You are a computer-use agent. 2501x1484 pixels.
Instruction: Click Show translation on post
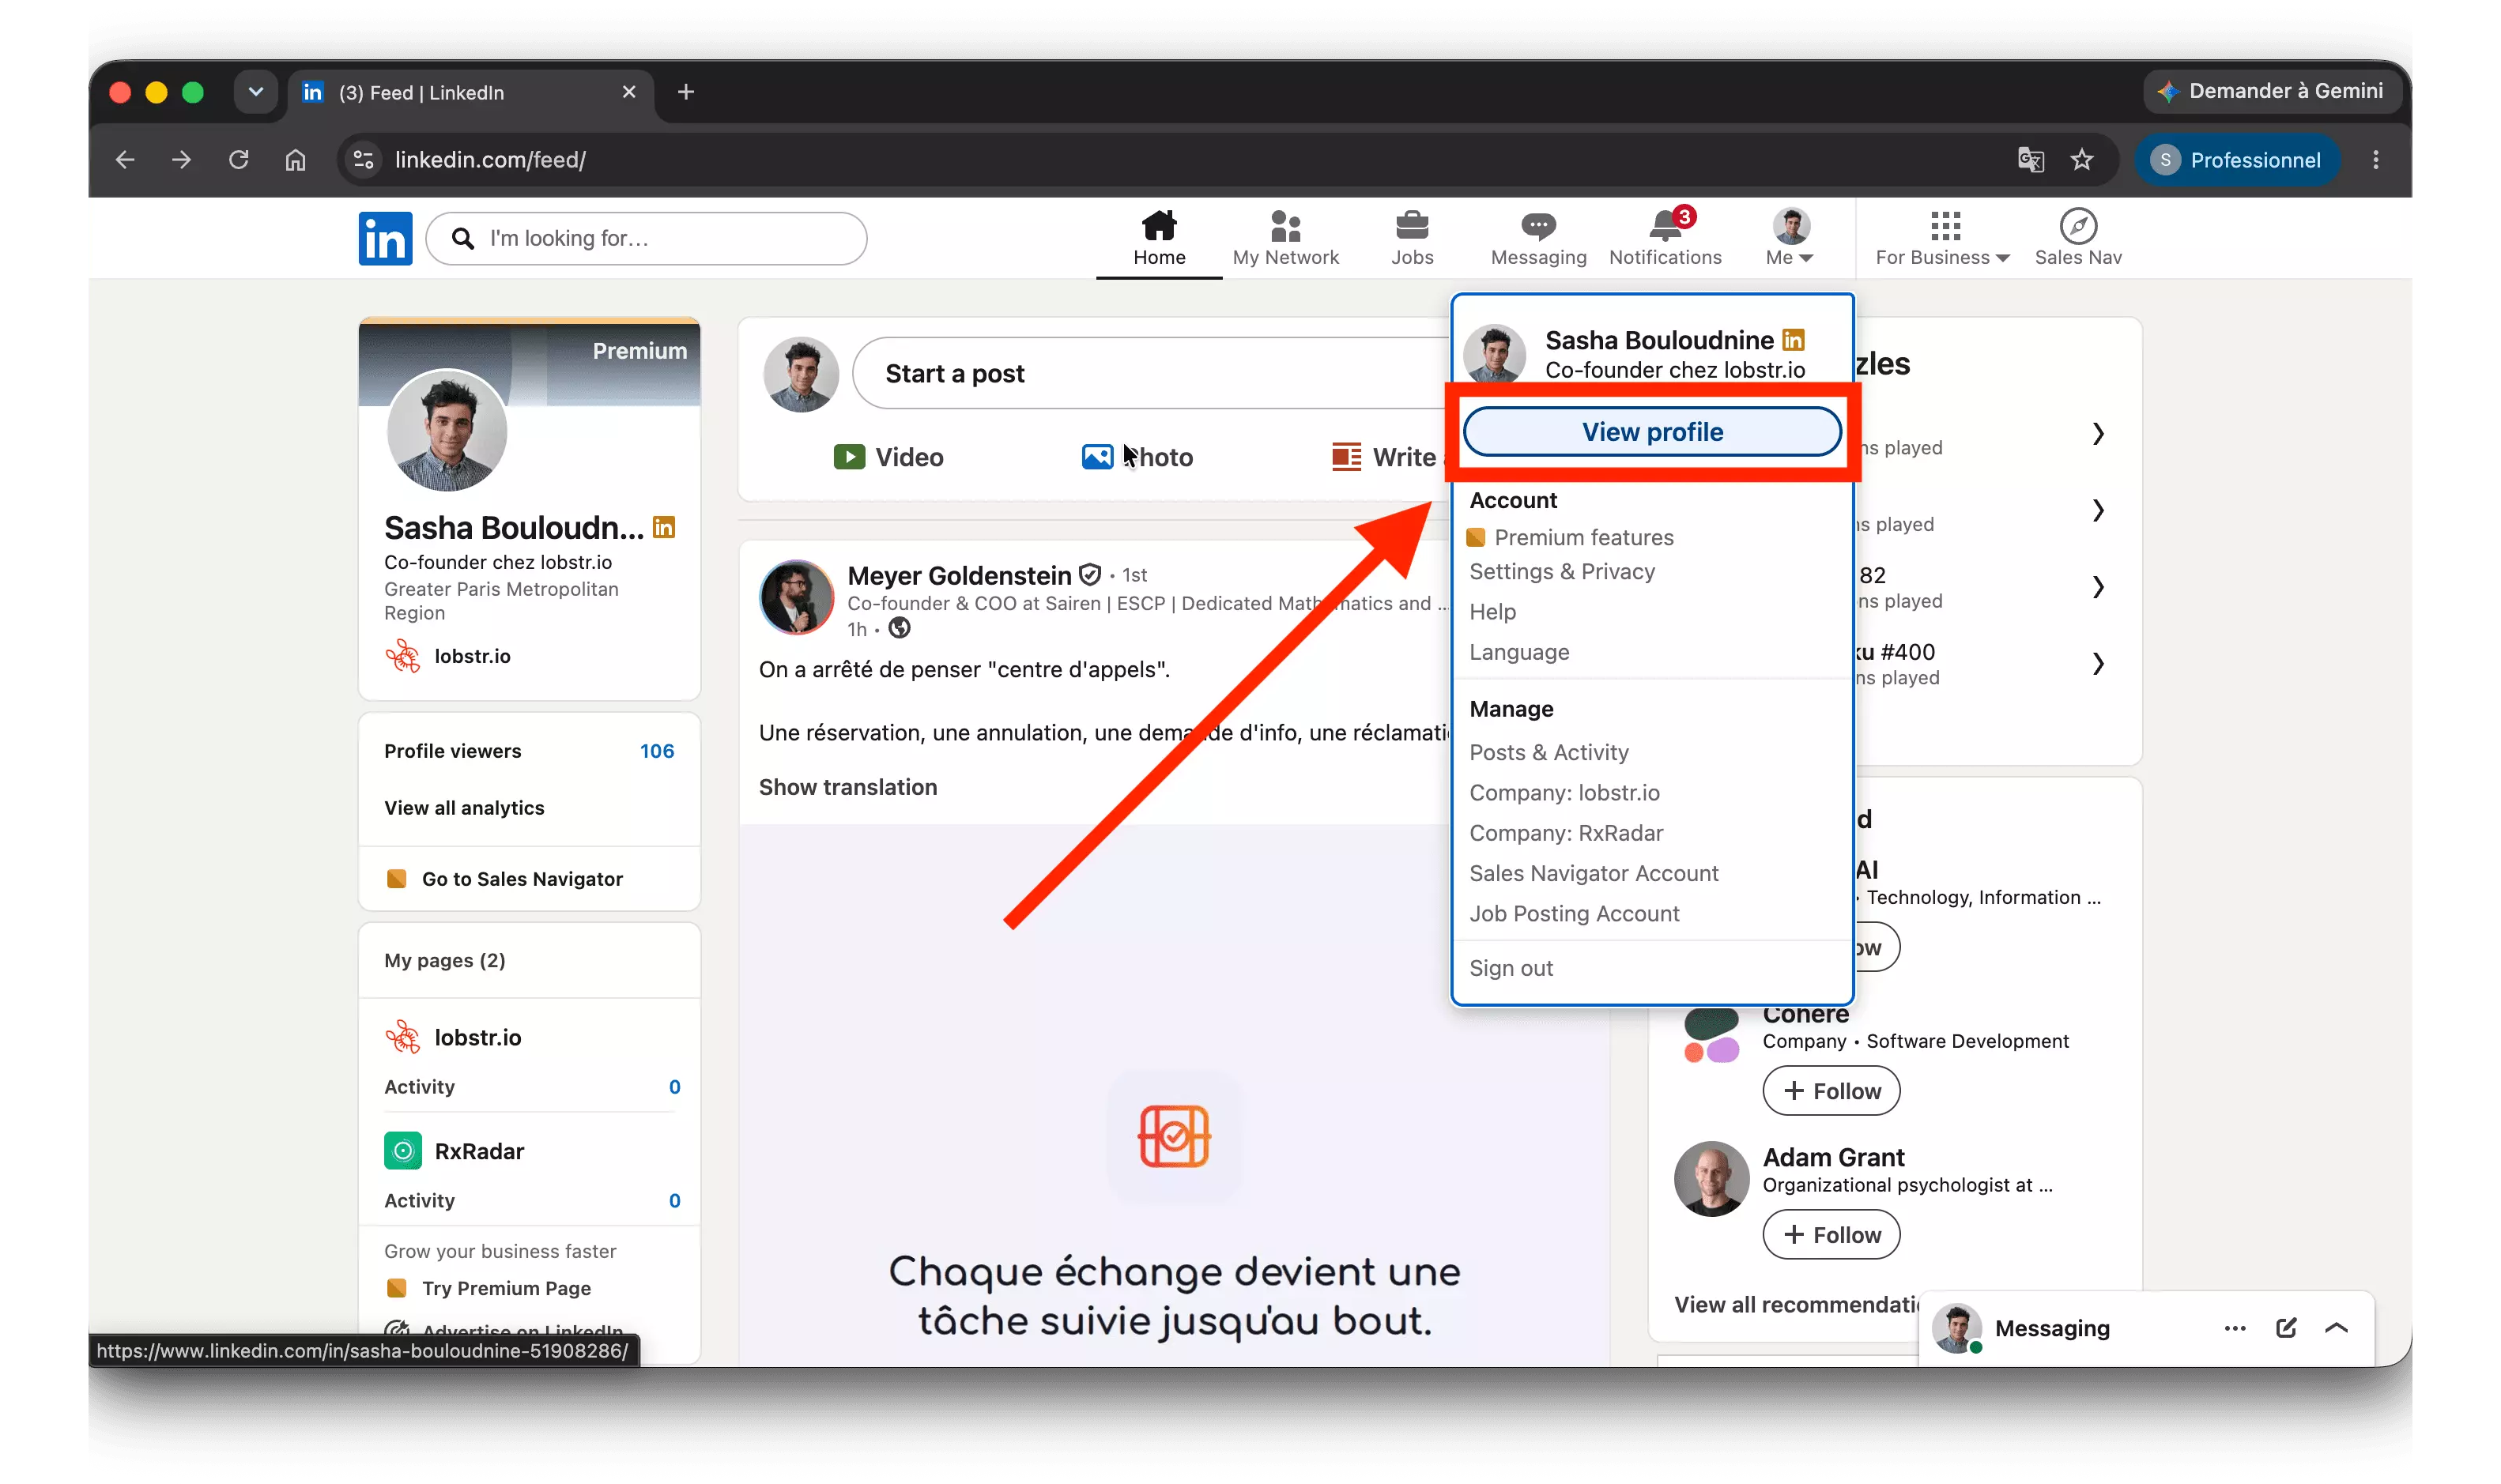click(x=848, y=788)
